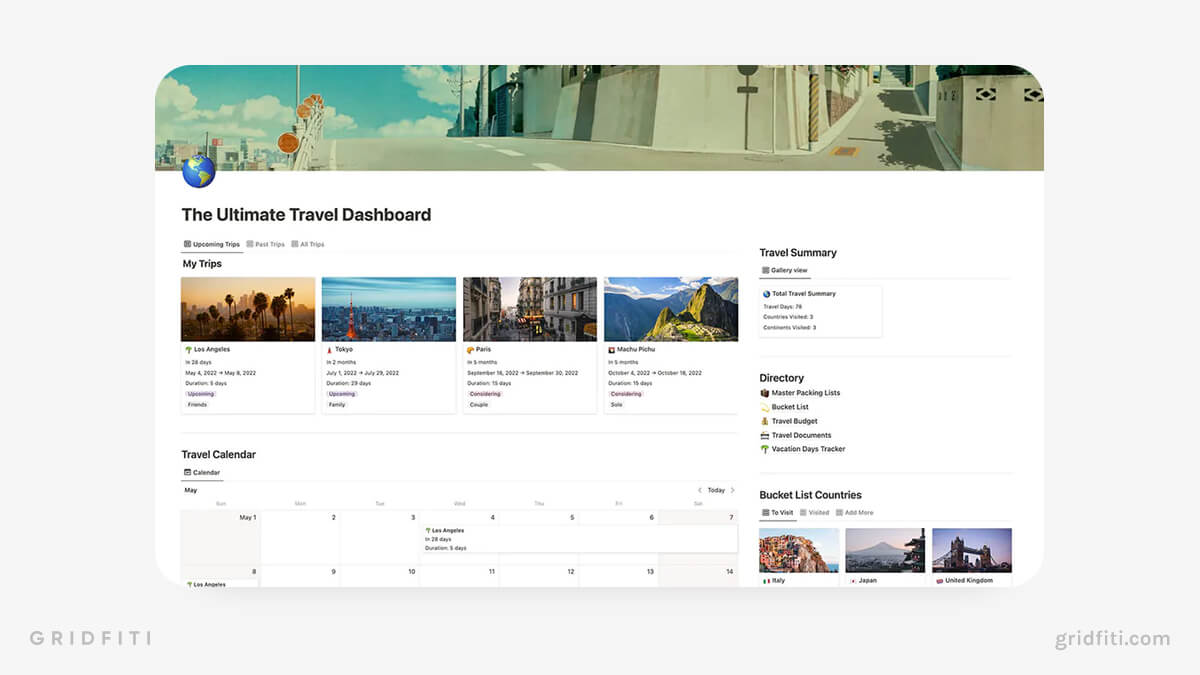This screenshot has height=675, width=1200.
Task: Click the palm tree emoji on Los Angeles card
Action: point(189,349)
